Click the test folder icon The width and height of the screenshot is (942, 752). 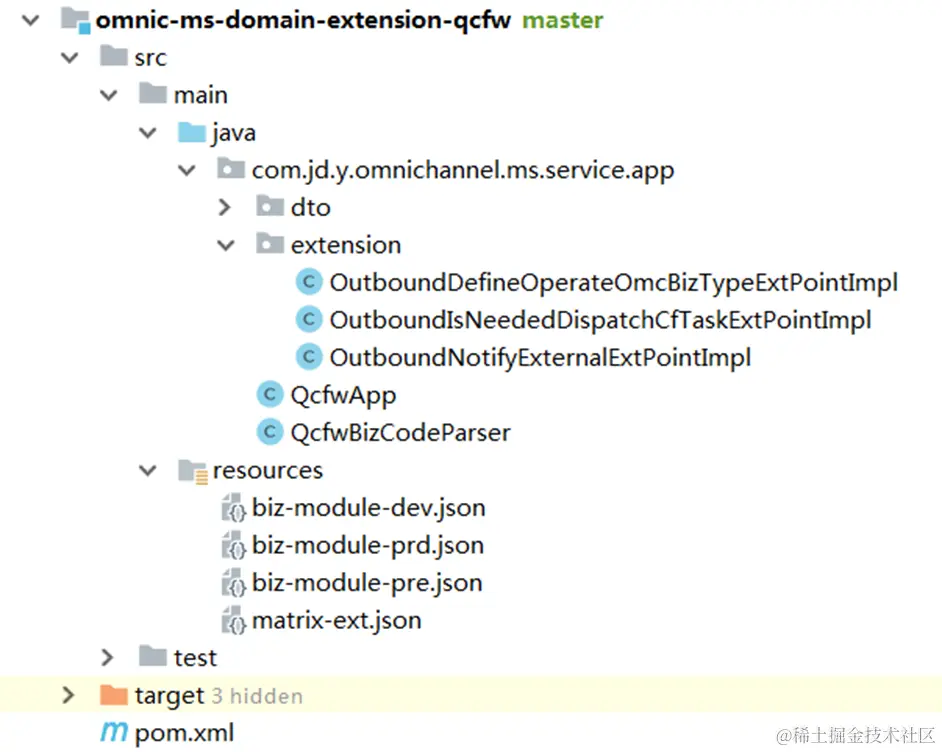click(x=153, y=656)
